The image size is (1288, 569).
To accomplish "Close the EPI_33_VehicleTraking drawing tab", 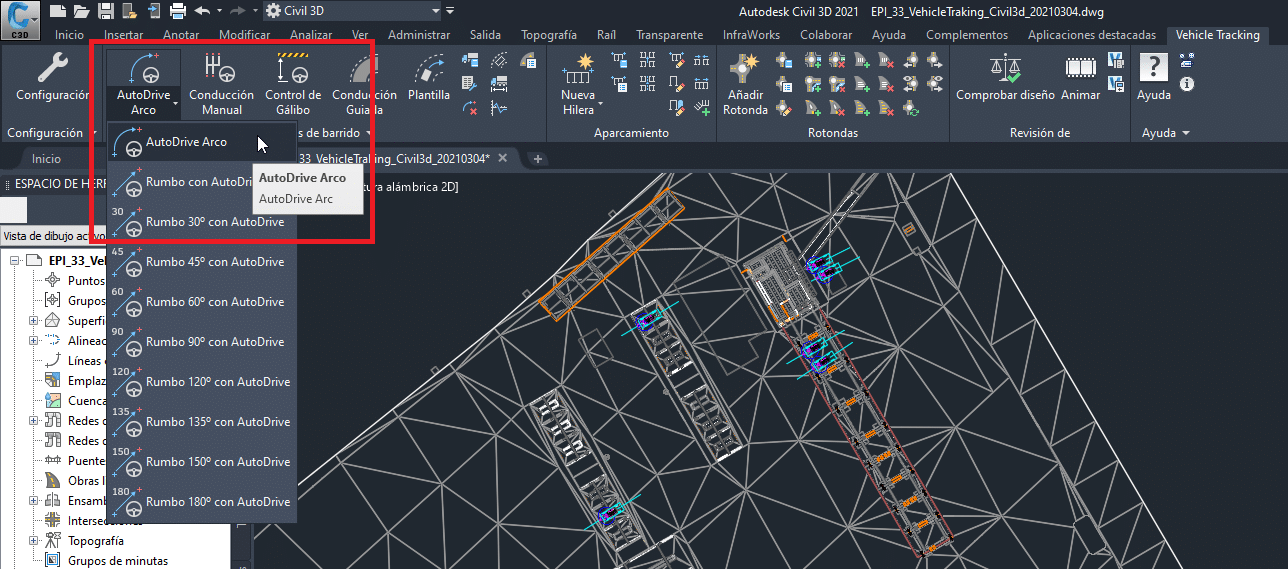I will coord(502,158).
